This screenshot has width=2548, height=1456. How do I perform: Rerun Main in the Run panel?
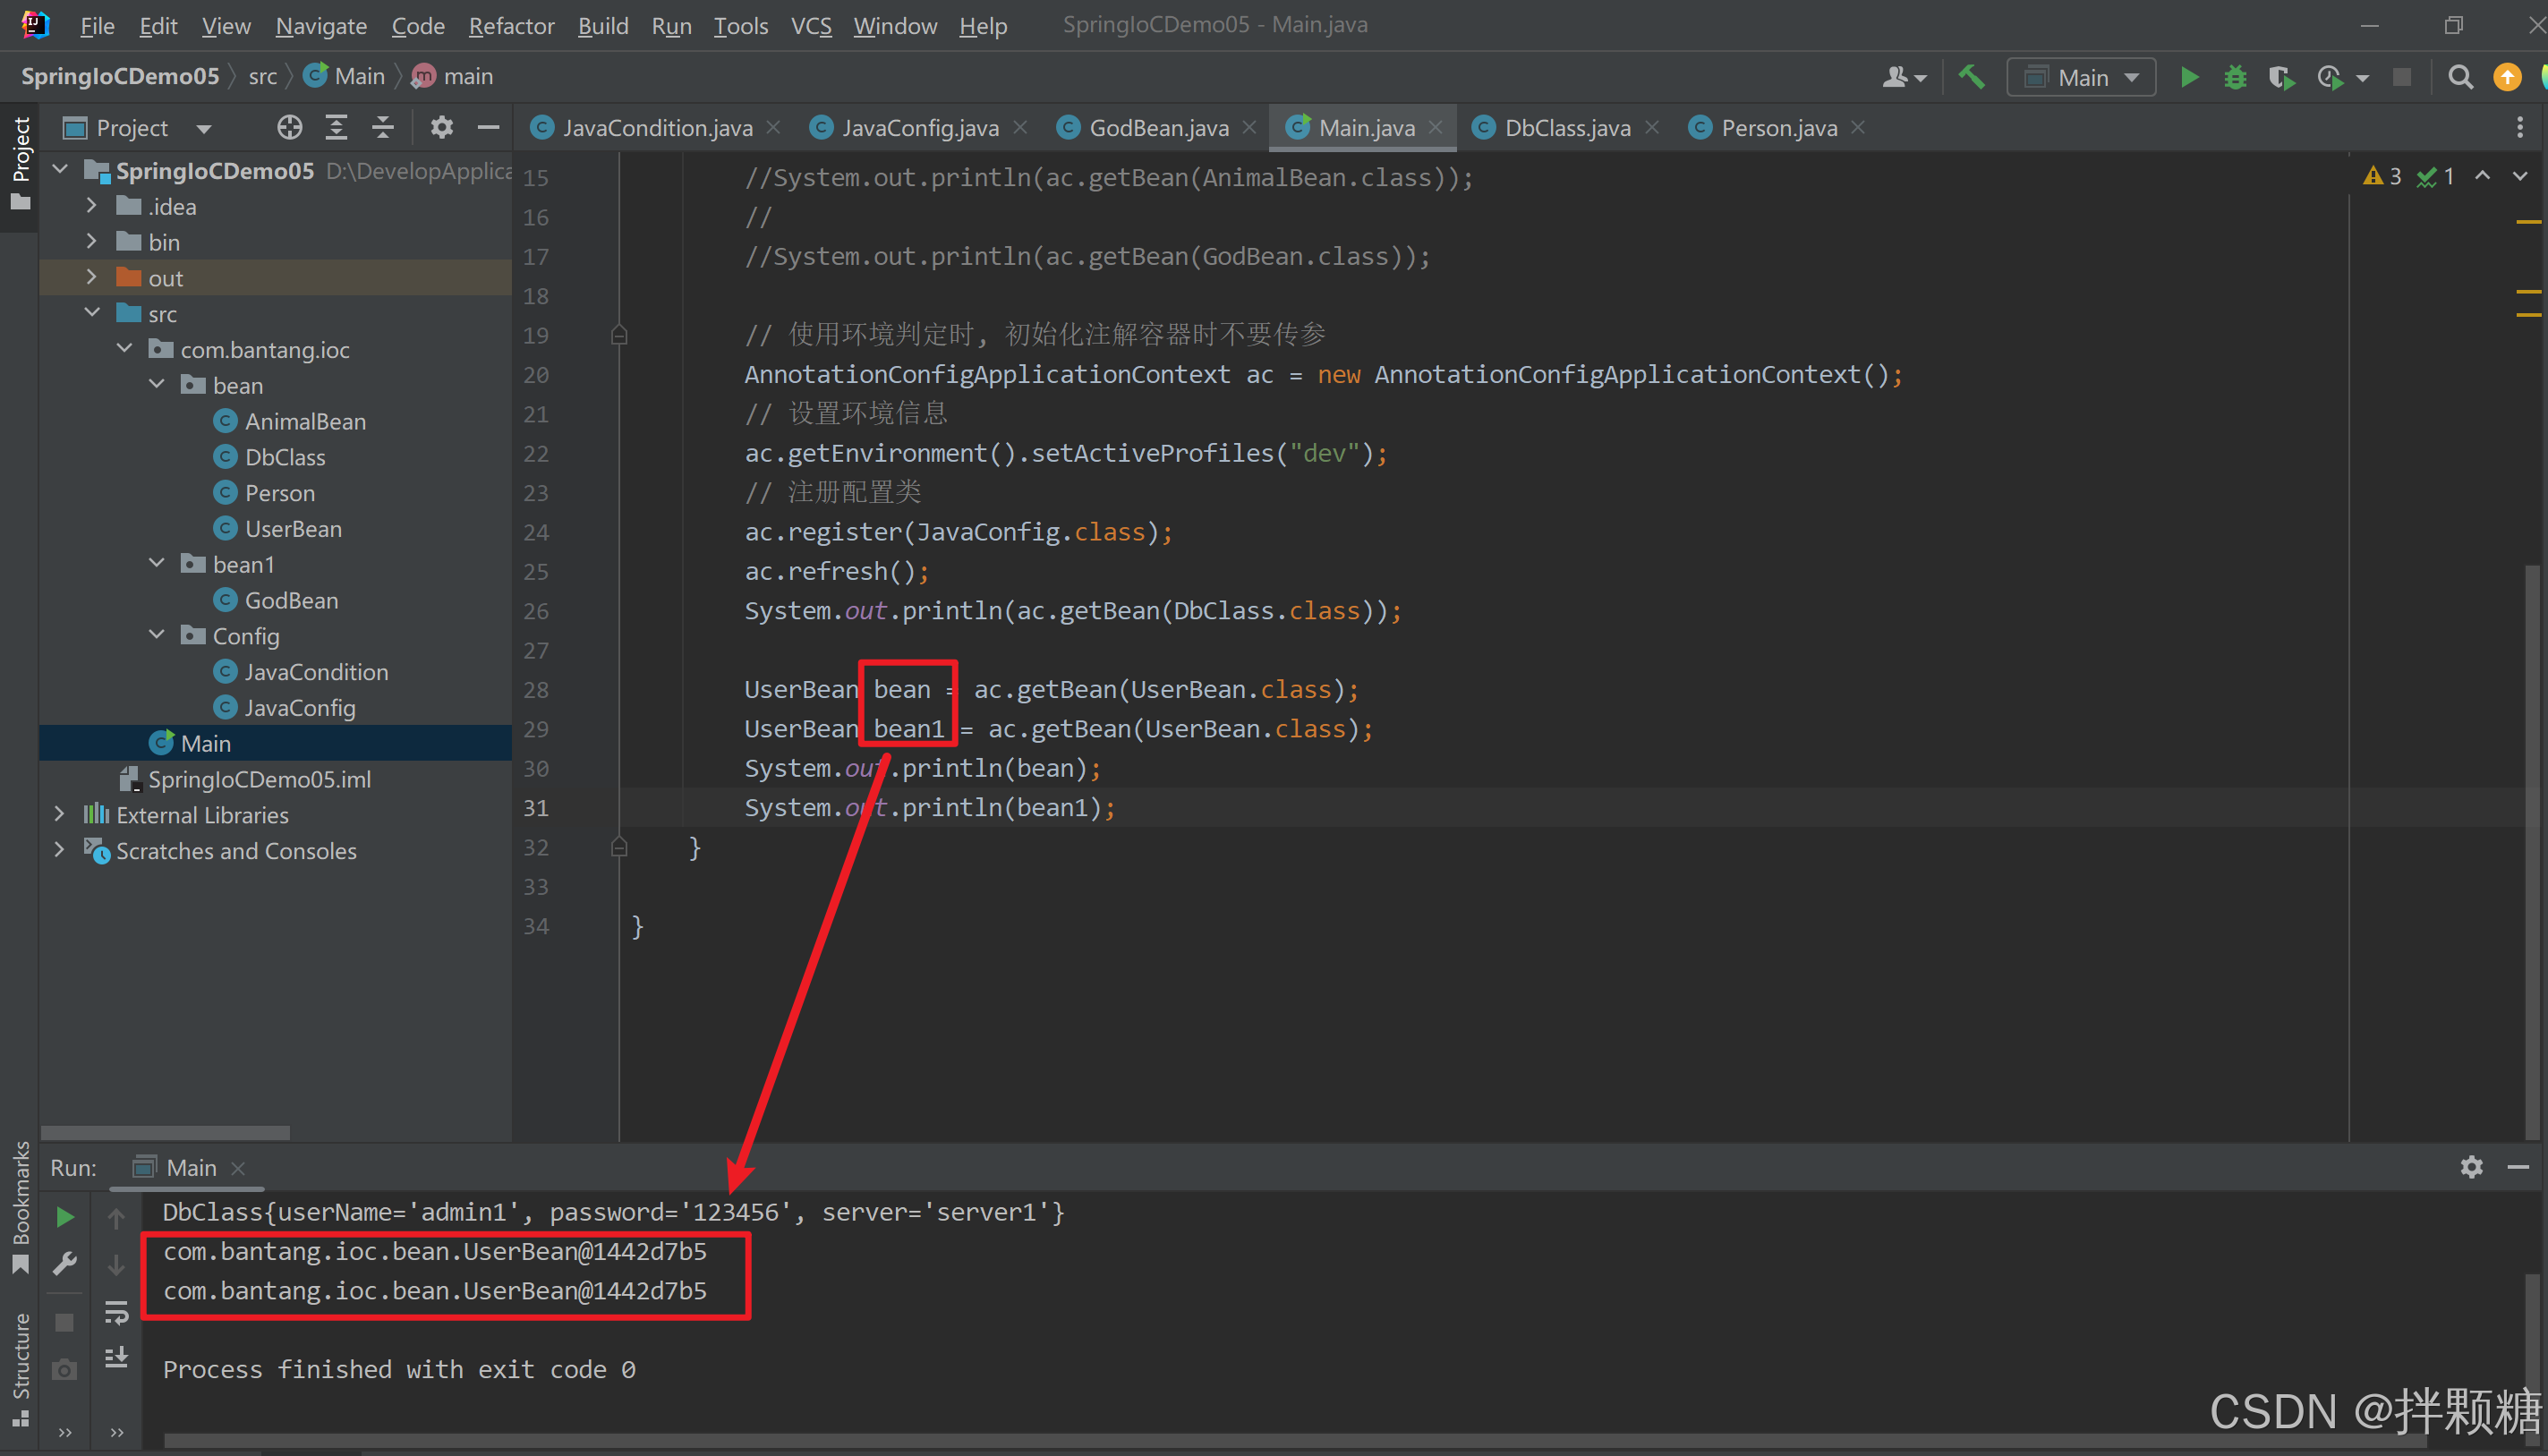pos(65,1217)
